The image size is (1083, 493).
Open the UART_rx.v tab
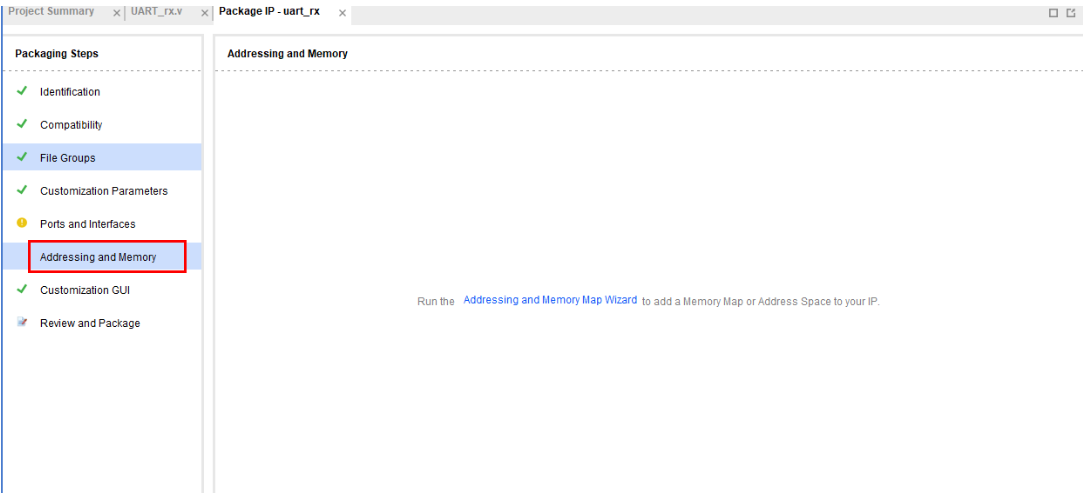click(x=156, y=12)
